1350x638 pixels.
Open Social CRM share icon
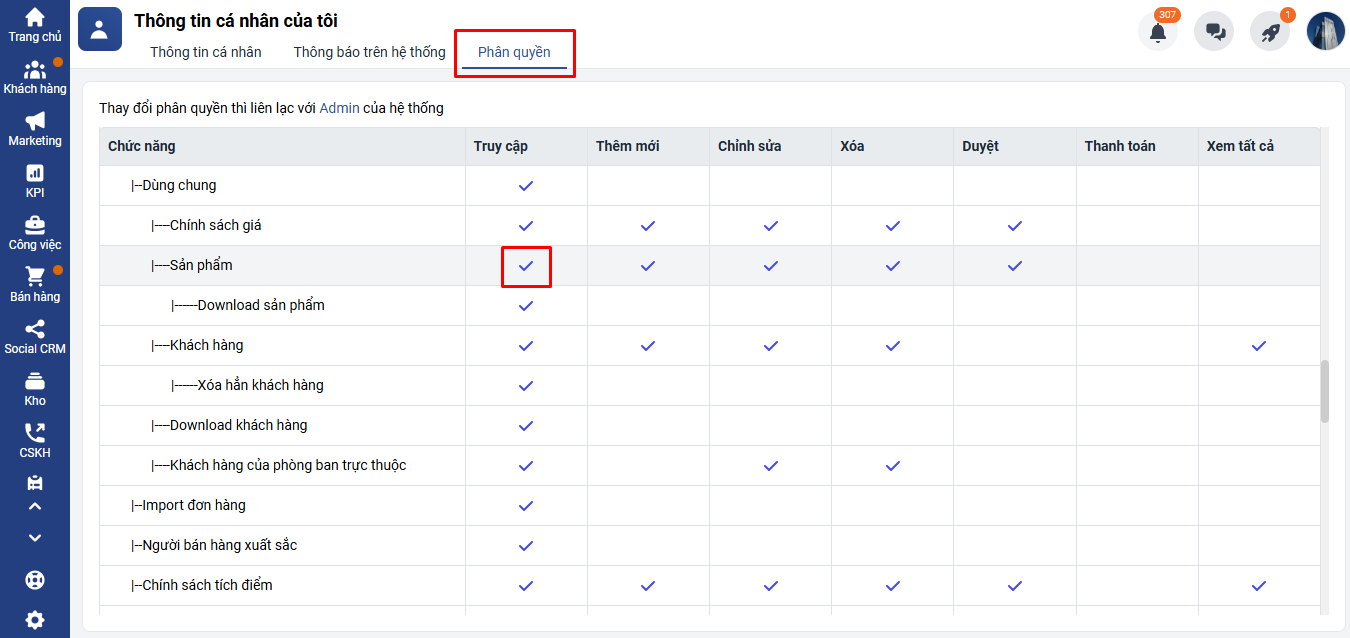click(x=35, y=337)
